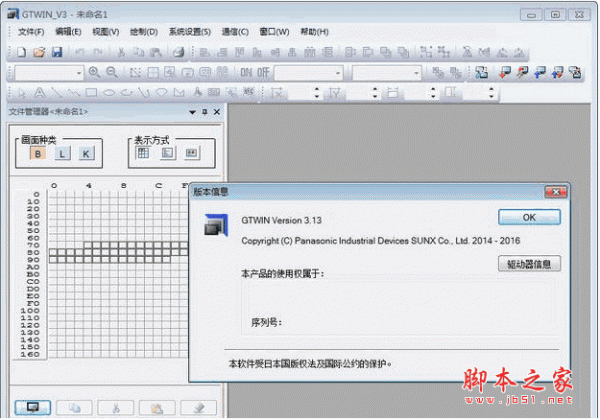Open the 通信(C) menu
Image resolution: width=600 pixels, height=420 pixels.
click(x=235, y=32)
